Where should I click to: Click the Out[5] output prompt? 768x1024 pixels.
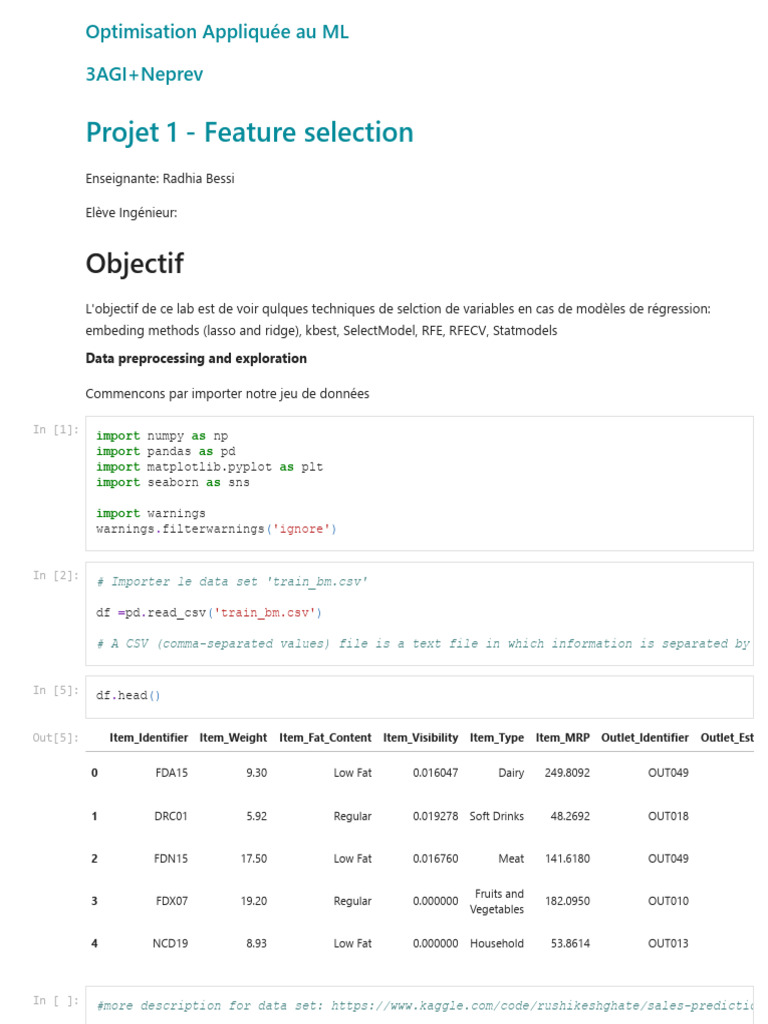click(x=55, y=738)
